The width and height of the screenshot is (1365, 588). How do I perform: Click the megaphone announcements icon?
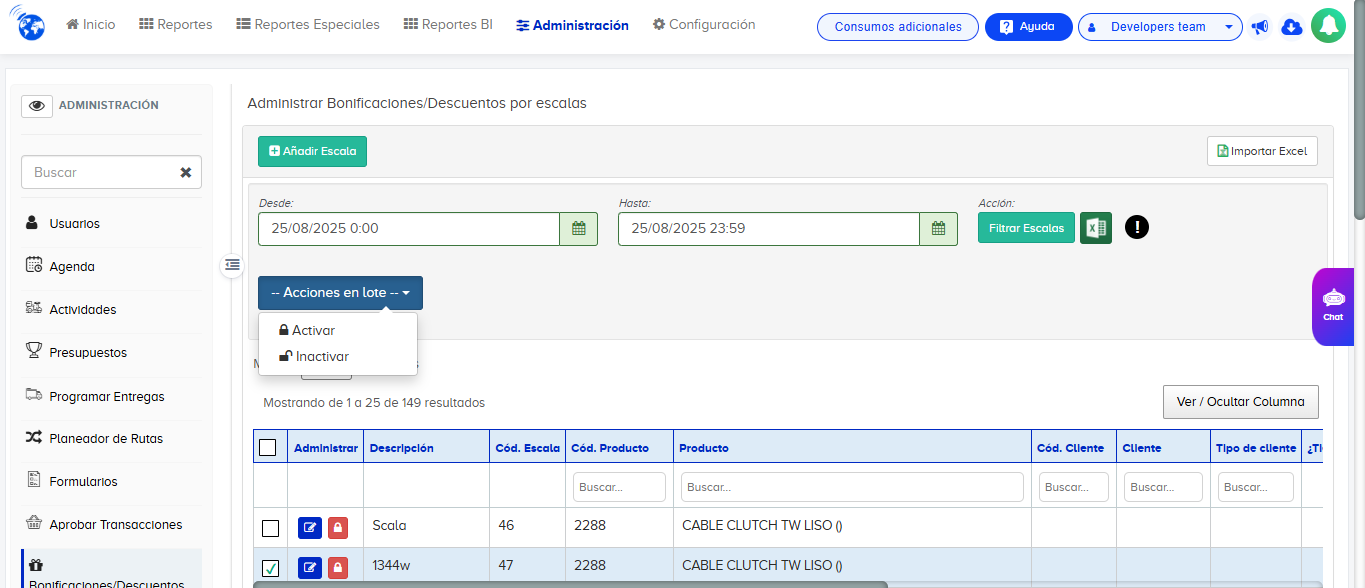(x=1260, y=27)
